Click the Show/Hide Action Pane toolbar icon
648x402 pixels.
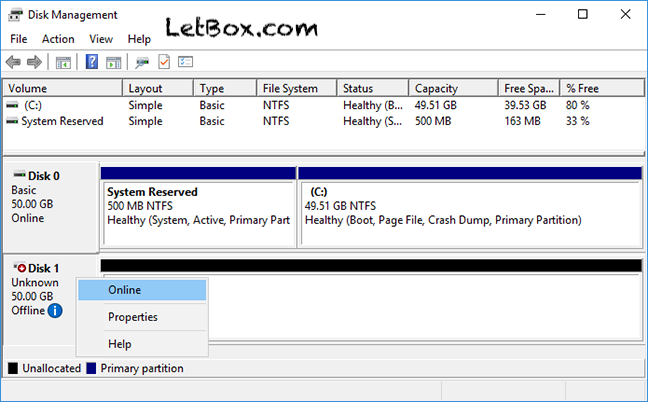coord(113,62)
